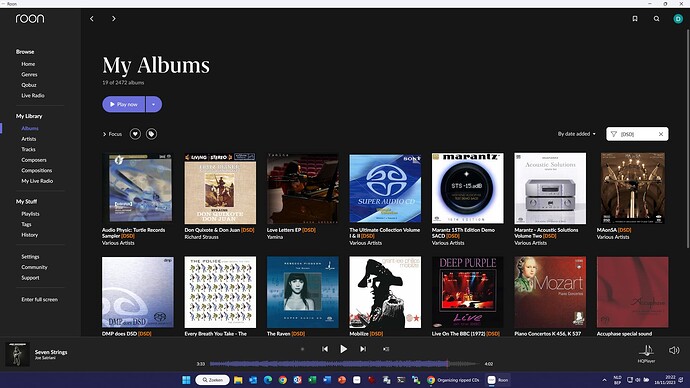Open Marantz 15Th Edition Demo SACD cover
The image size is (690, 388).
tap(468, 188)
